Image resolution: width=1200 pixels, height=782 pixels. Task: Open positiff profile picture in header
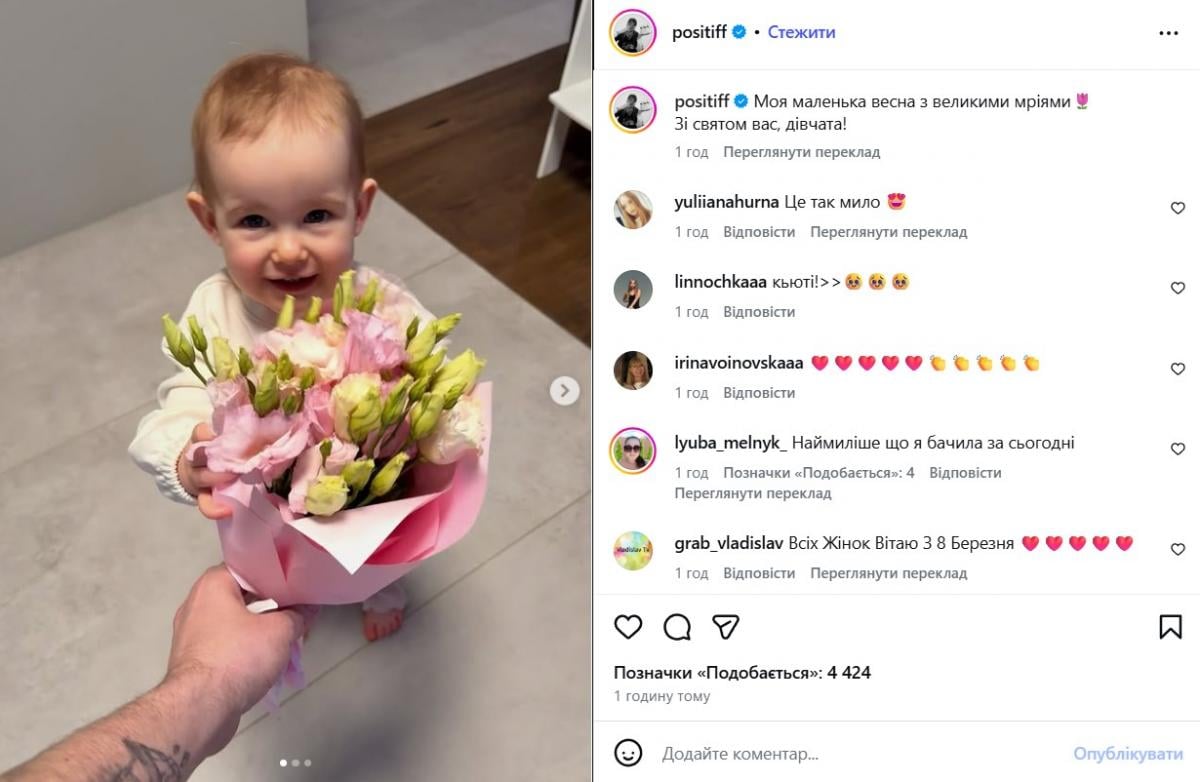tap(632, 32)
